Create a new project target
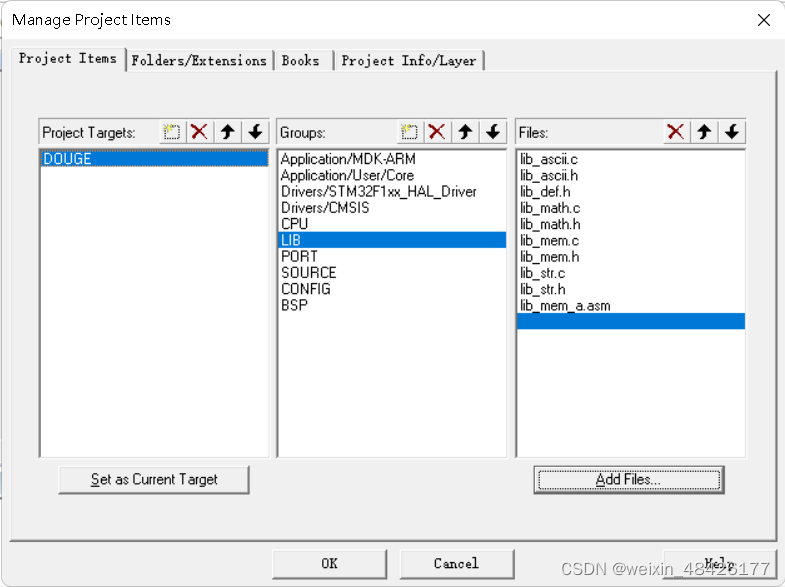 pyautogui.click(x=172, y=132)
